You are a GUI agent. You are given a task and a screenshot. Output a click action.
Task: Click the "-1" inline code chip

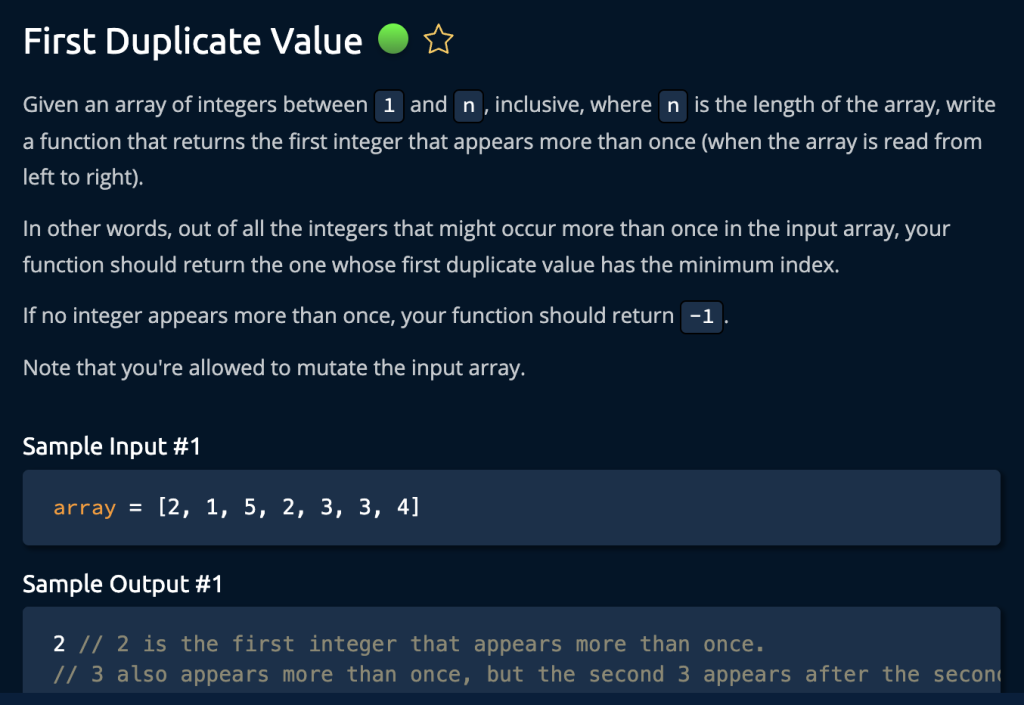701,317
